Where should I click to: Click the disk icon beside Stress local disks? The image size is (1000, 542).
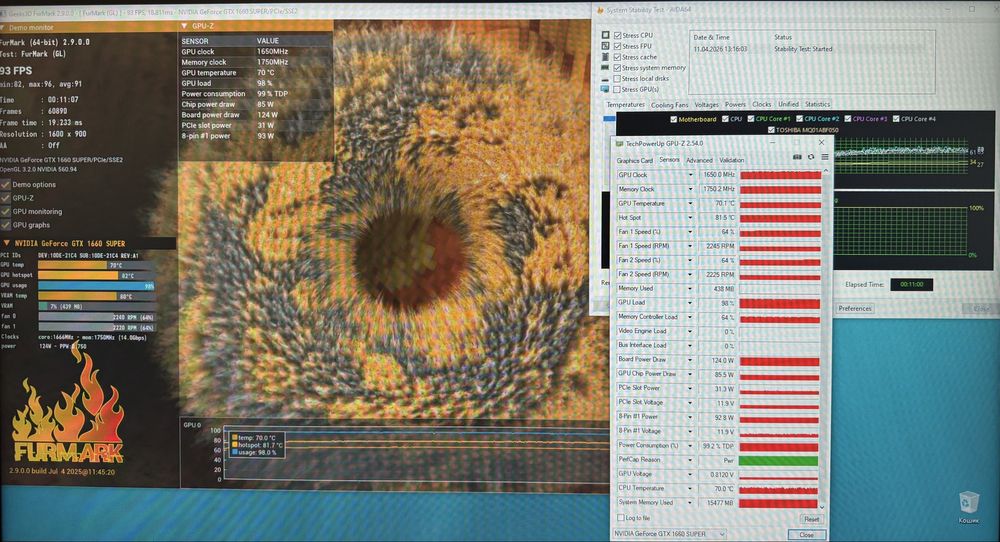coord(605,78)
